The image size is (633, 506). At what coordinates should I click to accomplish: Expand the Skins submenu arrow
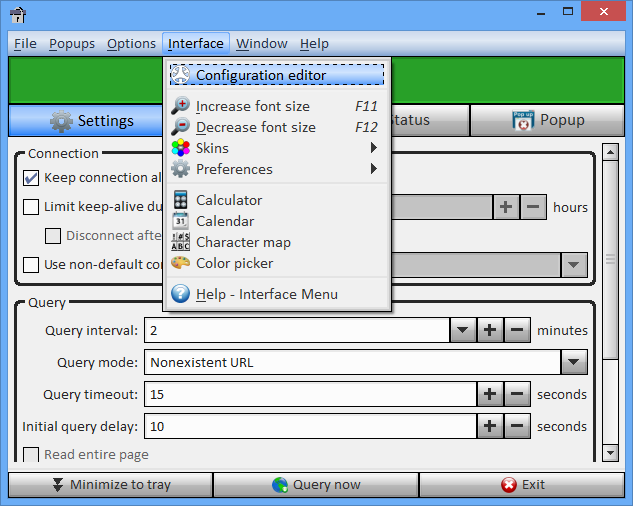pyautogui.click(x=374, y=148)
